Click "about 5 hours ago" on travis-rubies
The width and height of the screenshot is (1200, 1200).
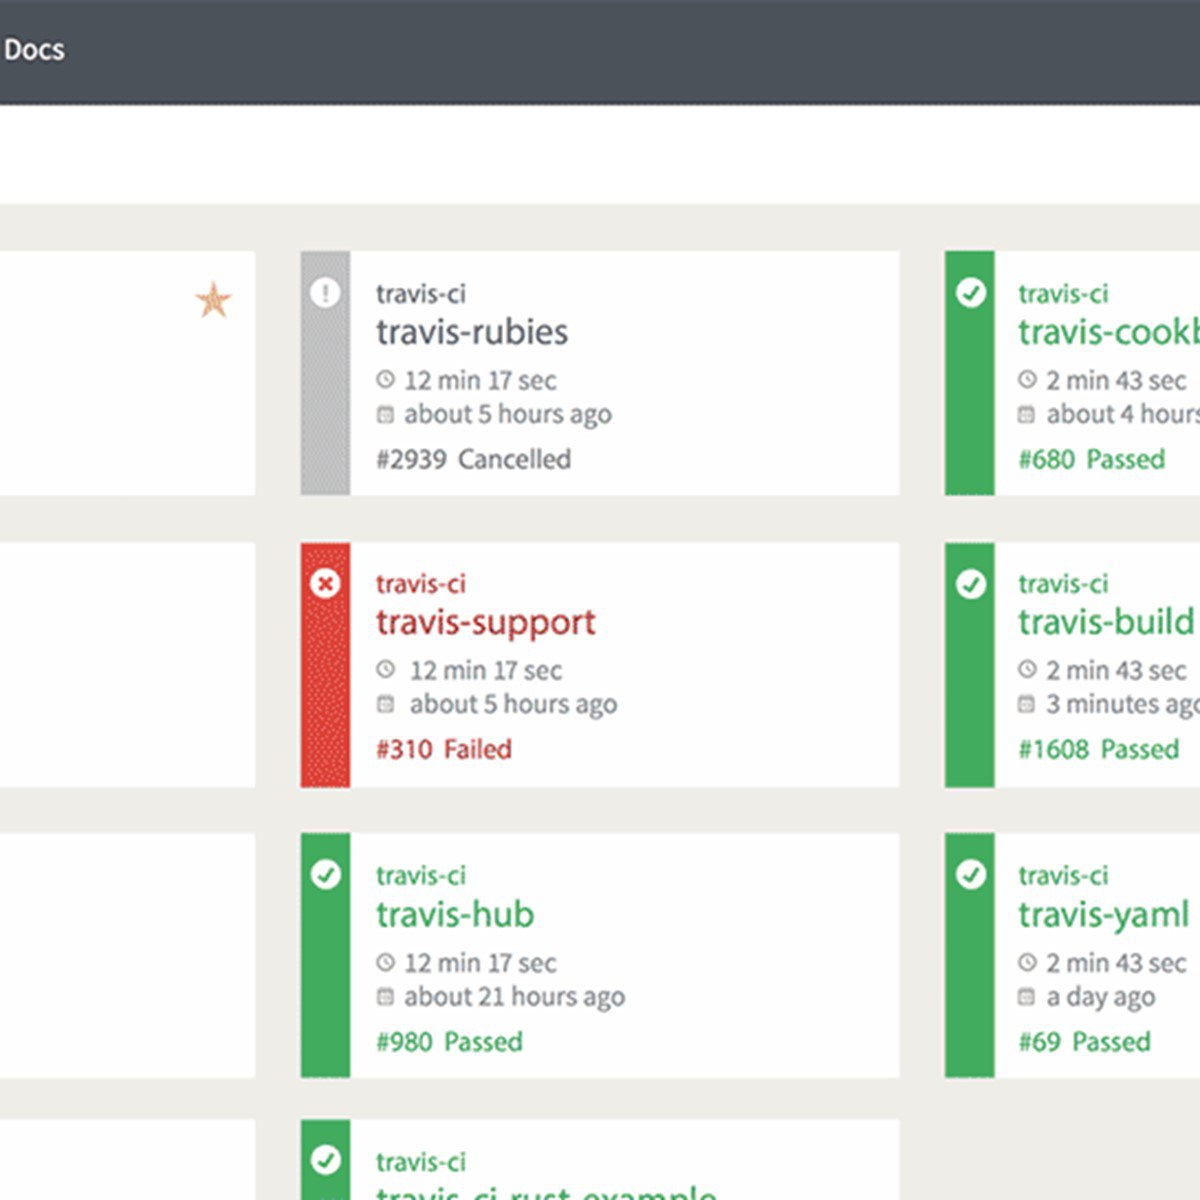click(508, 415)
